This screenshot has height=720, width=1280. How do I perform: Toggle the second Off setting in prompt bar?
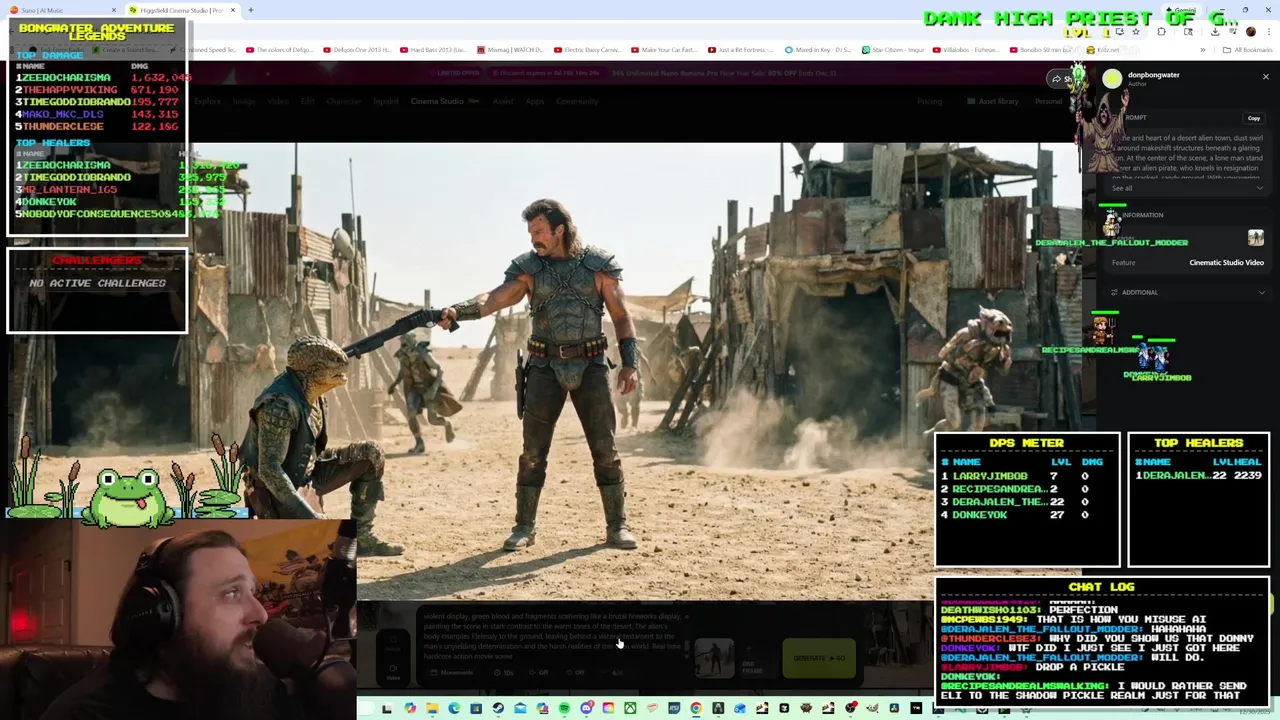tap(575, 672)
